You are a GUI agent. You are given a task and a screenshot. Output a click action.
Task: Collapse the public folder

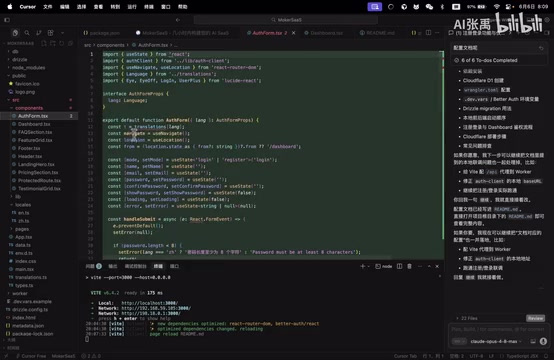coord(19,76)
